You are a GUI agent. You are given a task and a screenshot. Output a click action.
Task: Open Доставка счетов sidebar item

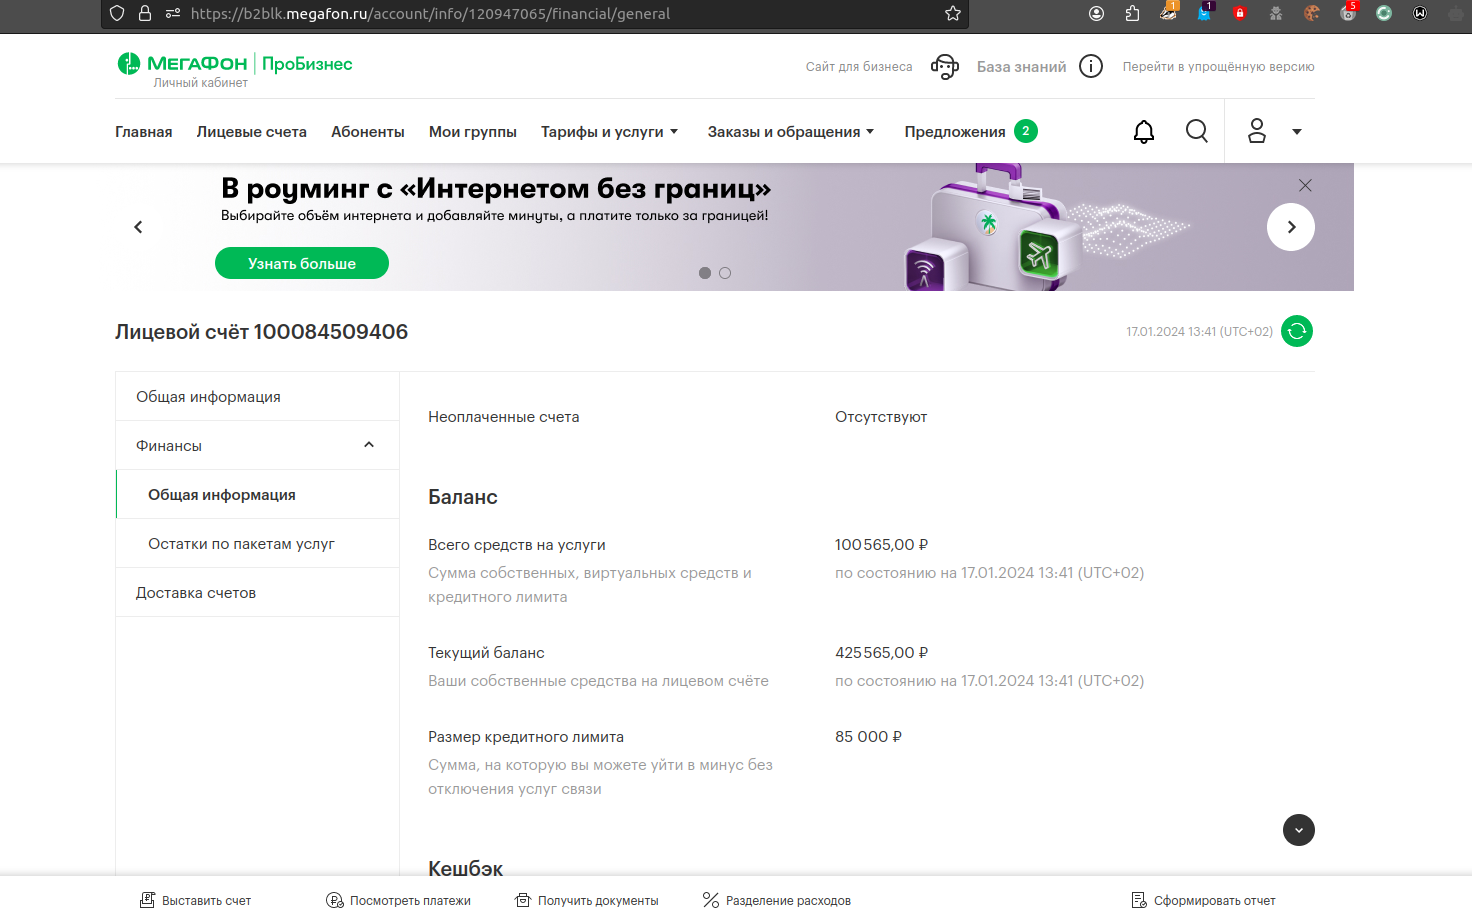pos(258,593)
